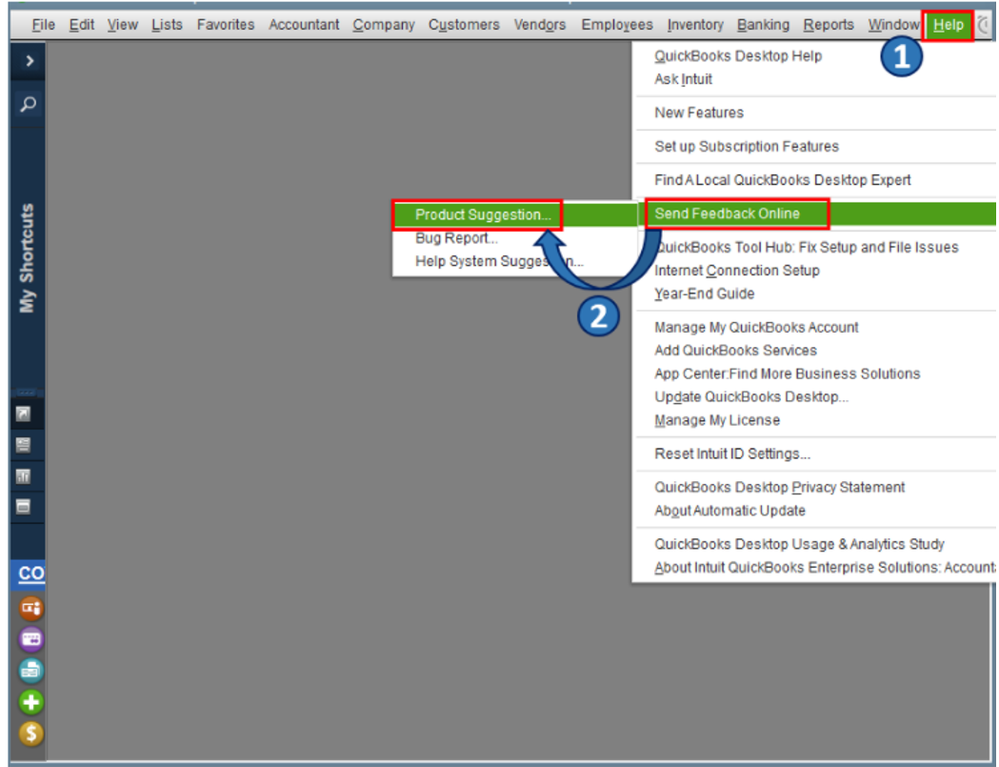
Task: Choose Set up Subscription Features
Action: point(747,147)
